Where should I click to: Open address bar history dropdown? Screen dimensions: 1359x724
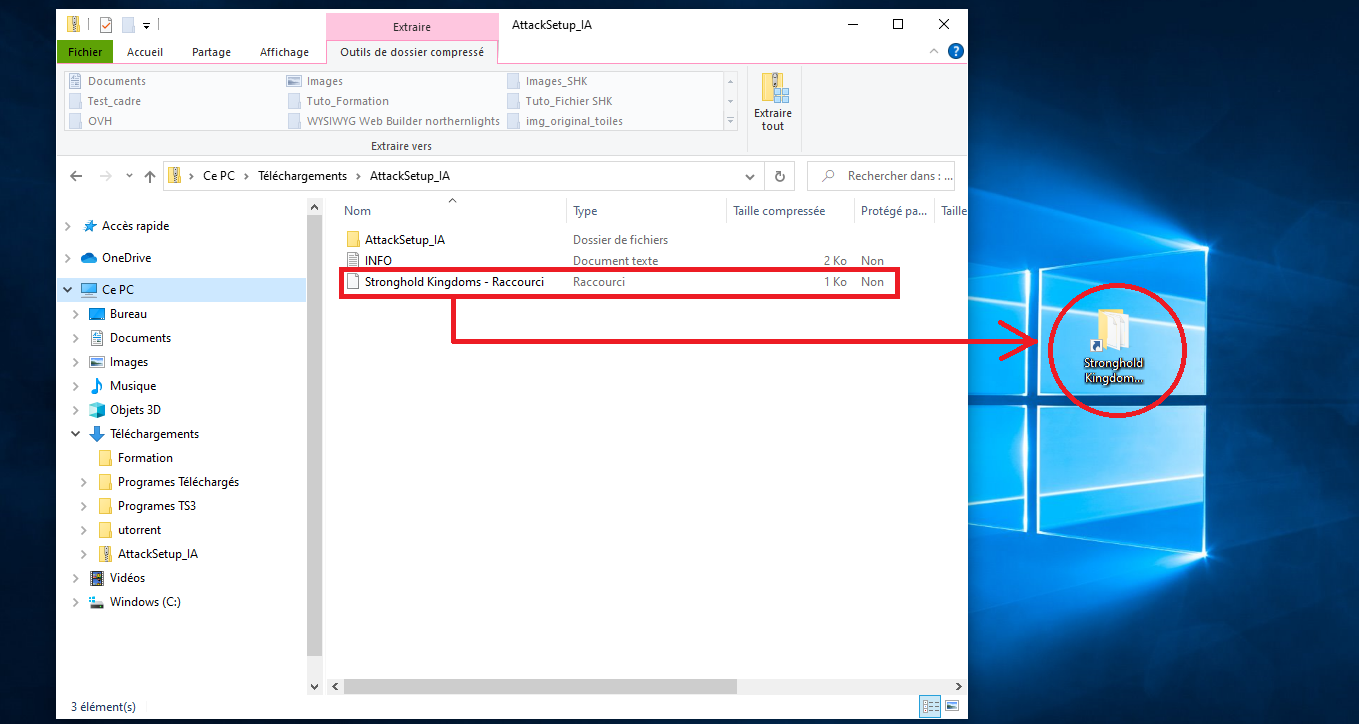pos(750,176)
